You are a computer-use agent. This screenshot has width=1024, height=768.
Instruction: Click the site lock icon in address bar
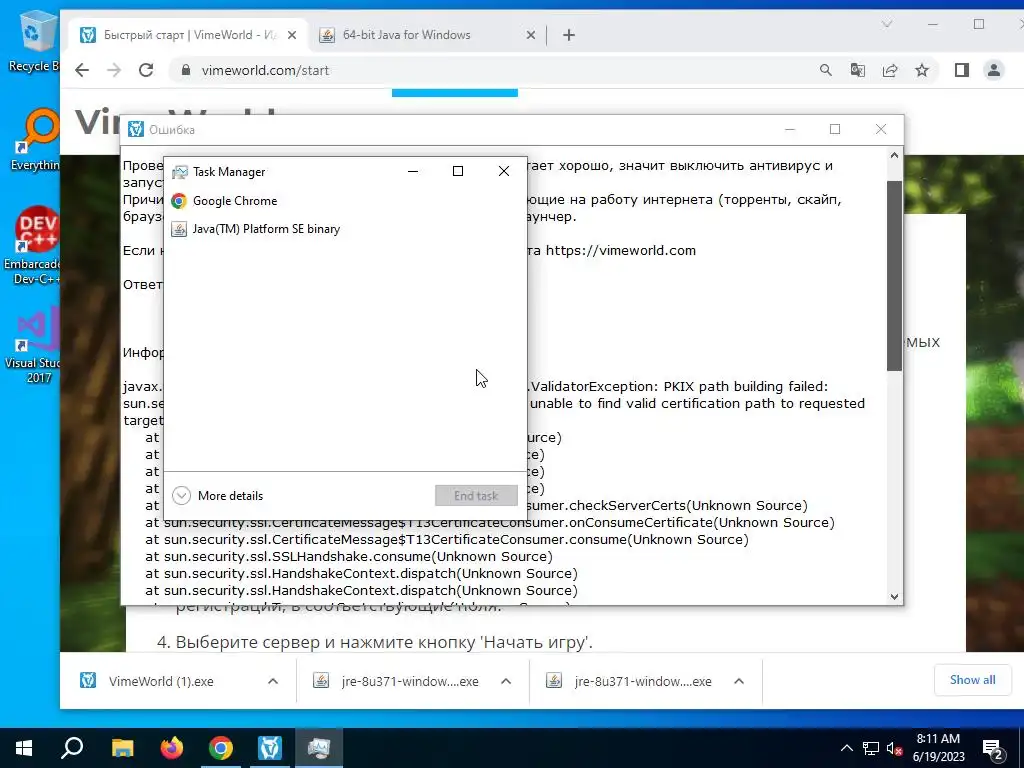coord(186,70)
